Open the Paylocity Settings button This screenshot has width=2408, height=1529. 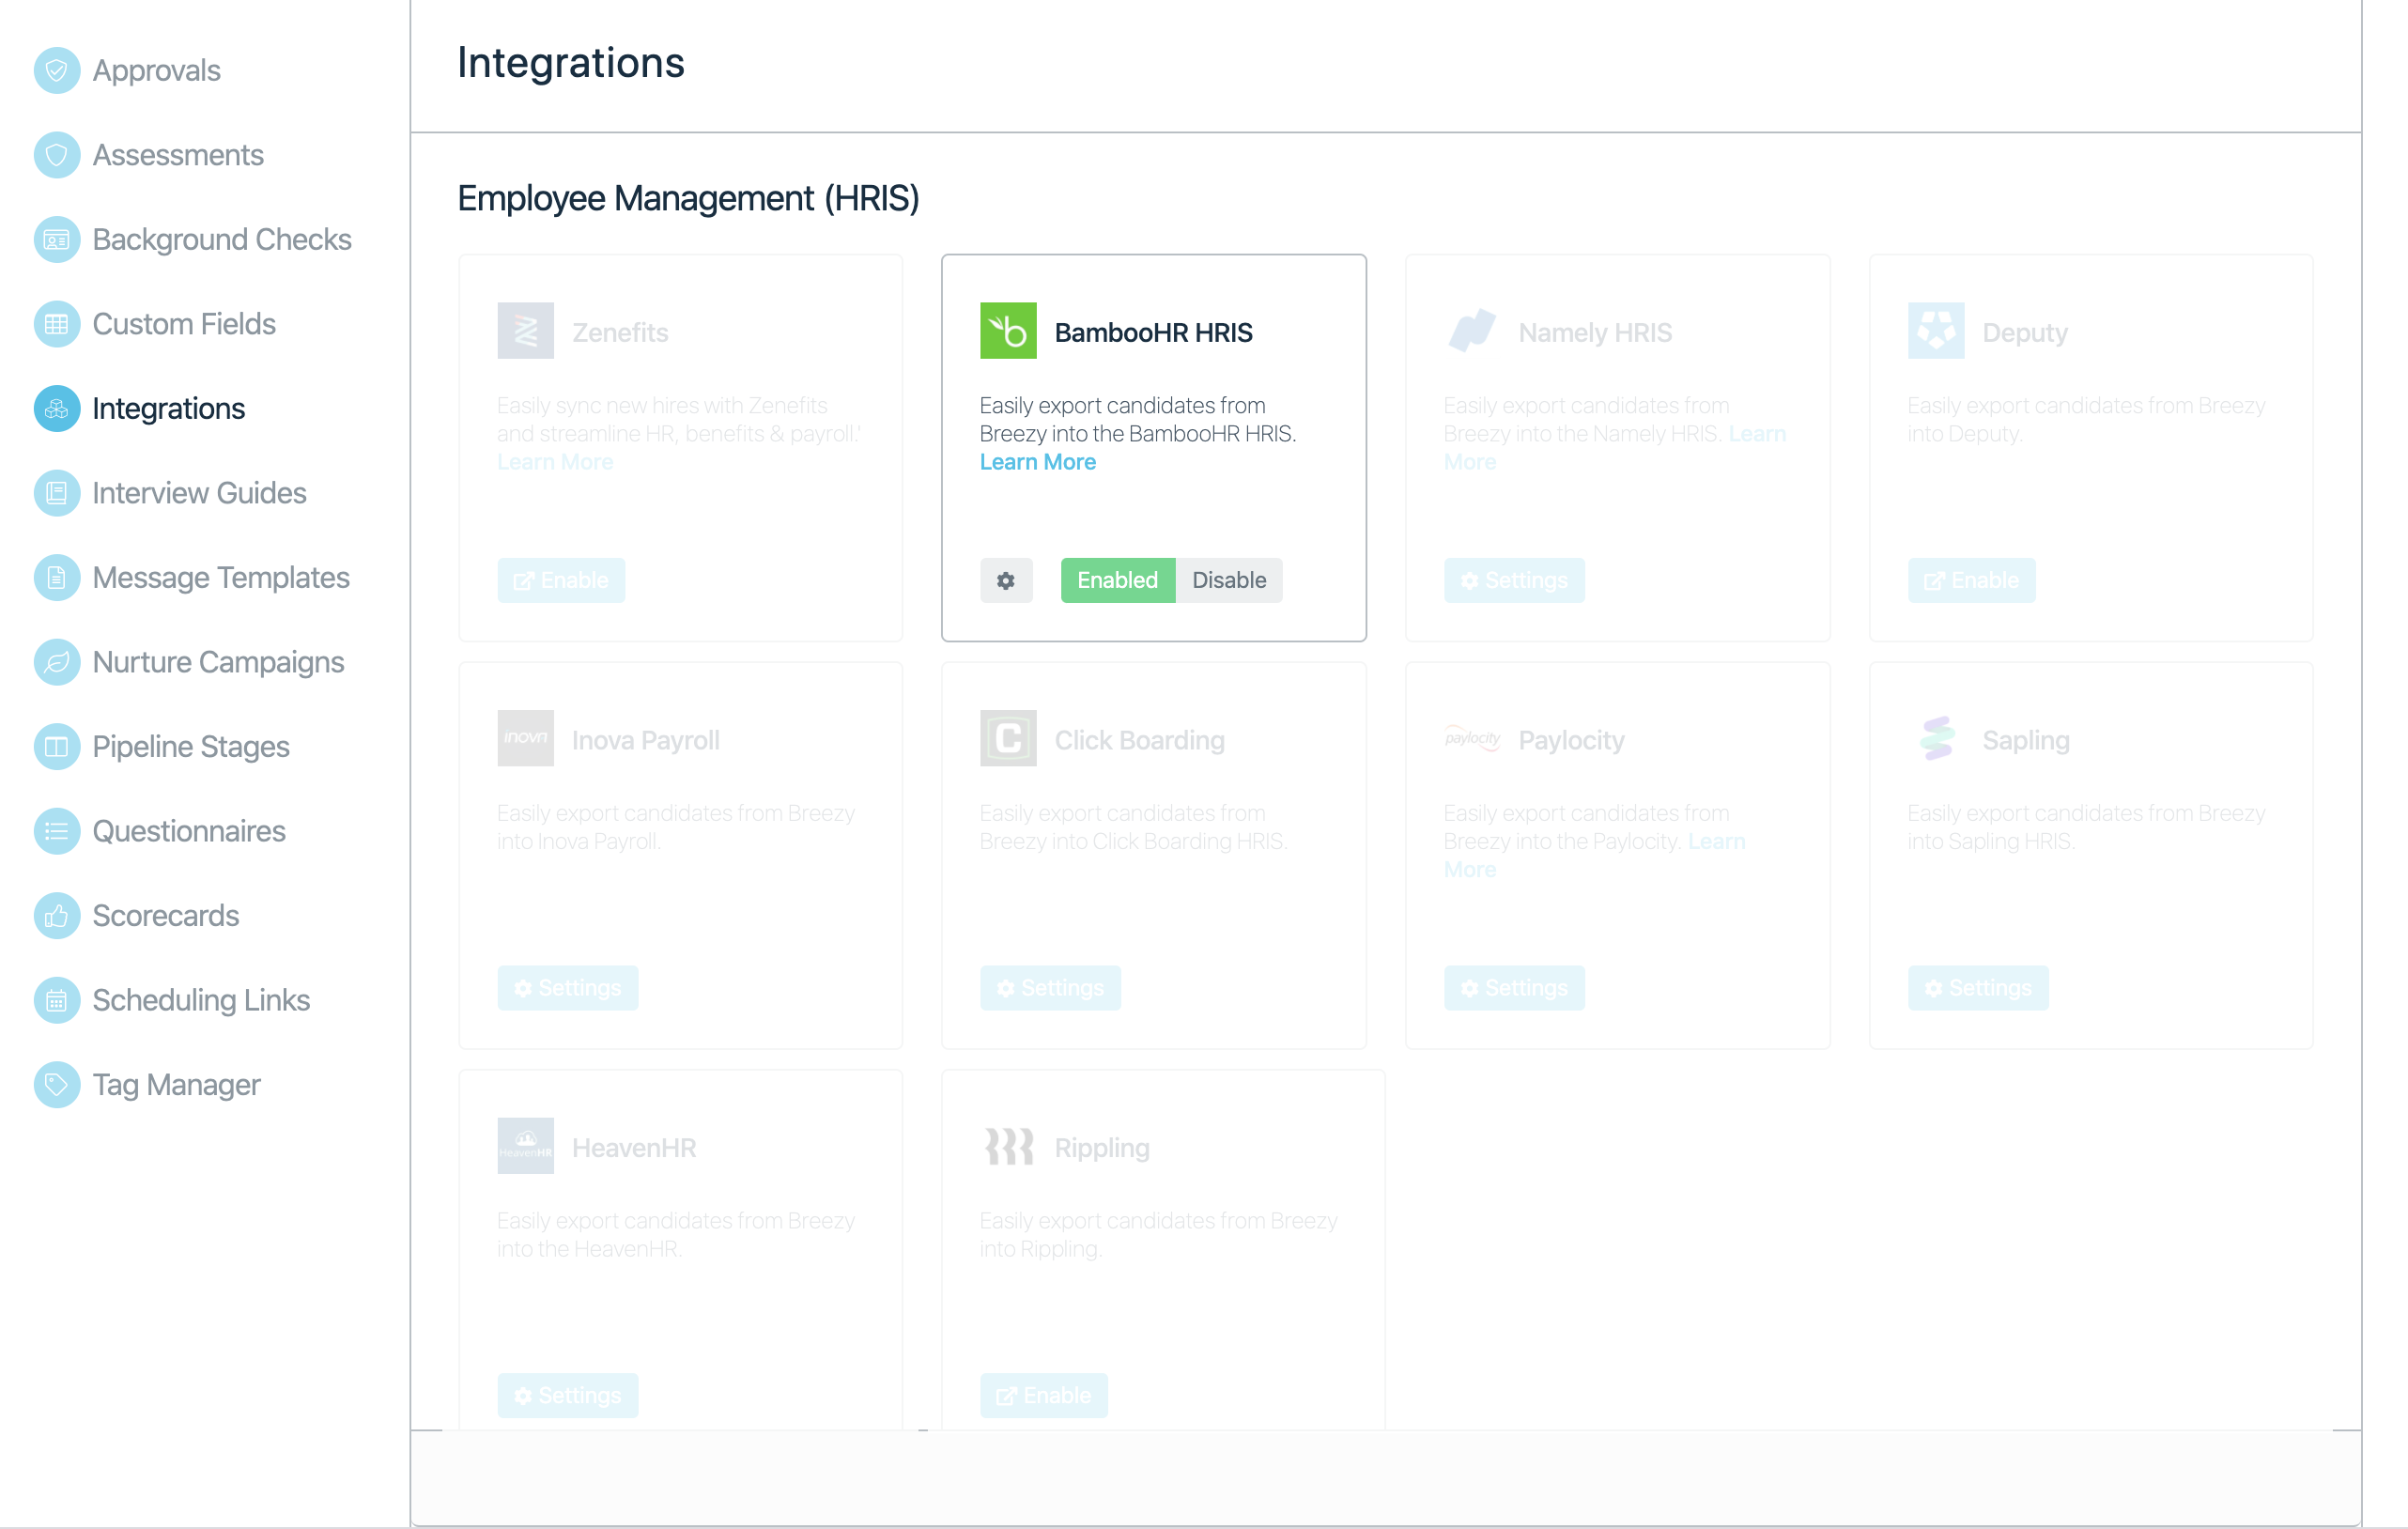coord(1513,988)
